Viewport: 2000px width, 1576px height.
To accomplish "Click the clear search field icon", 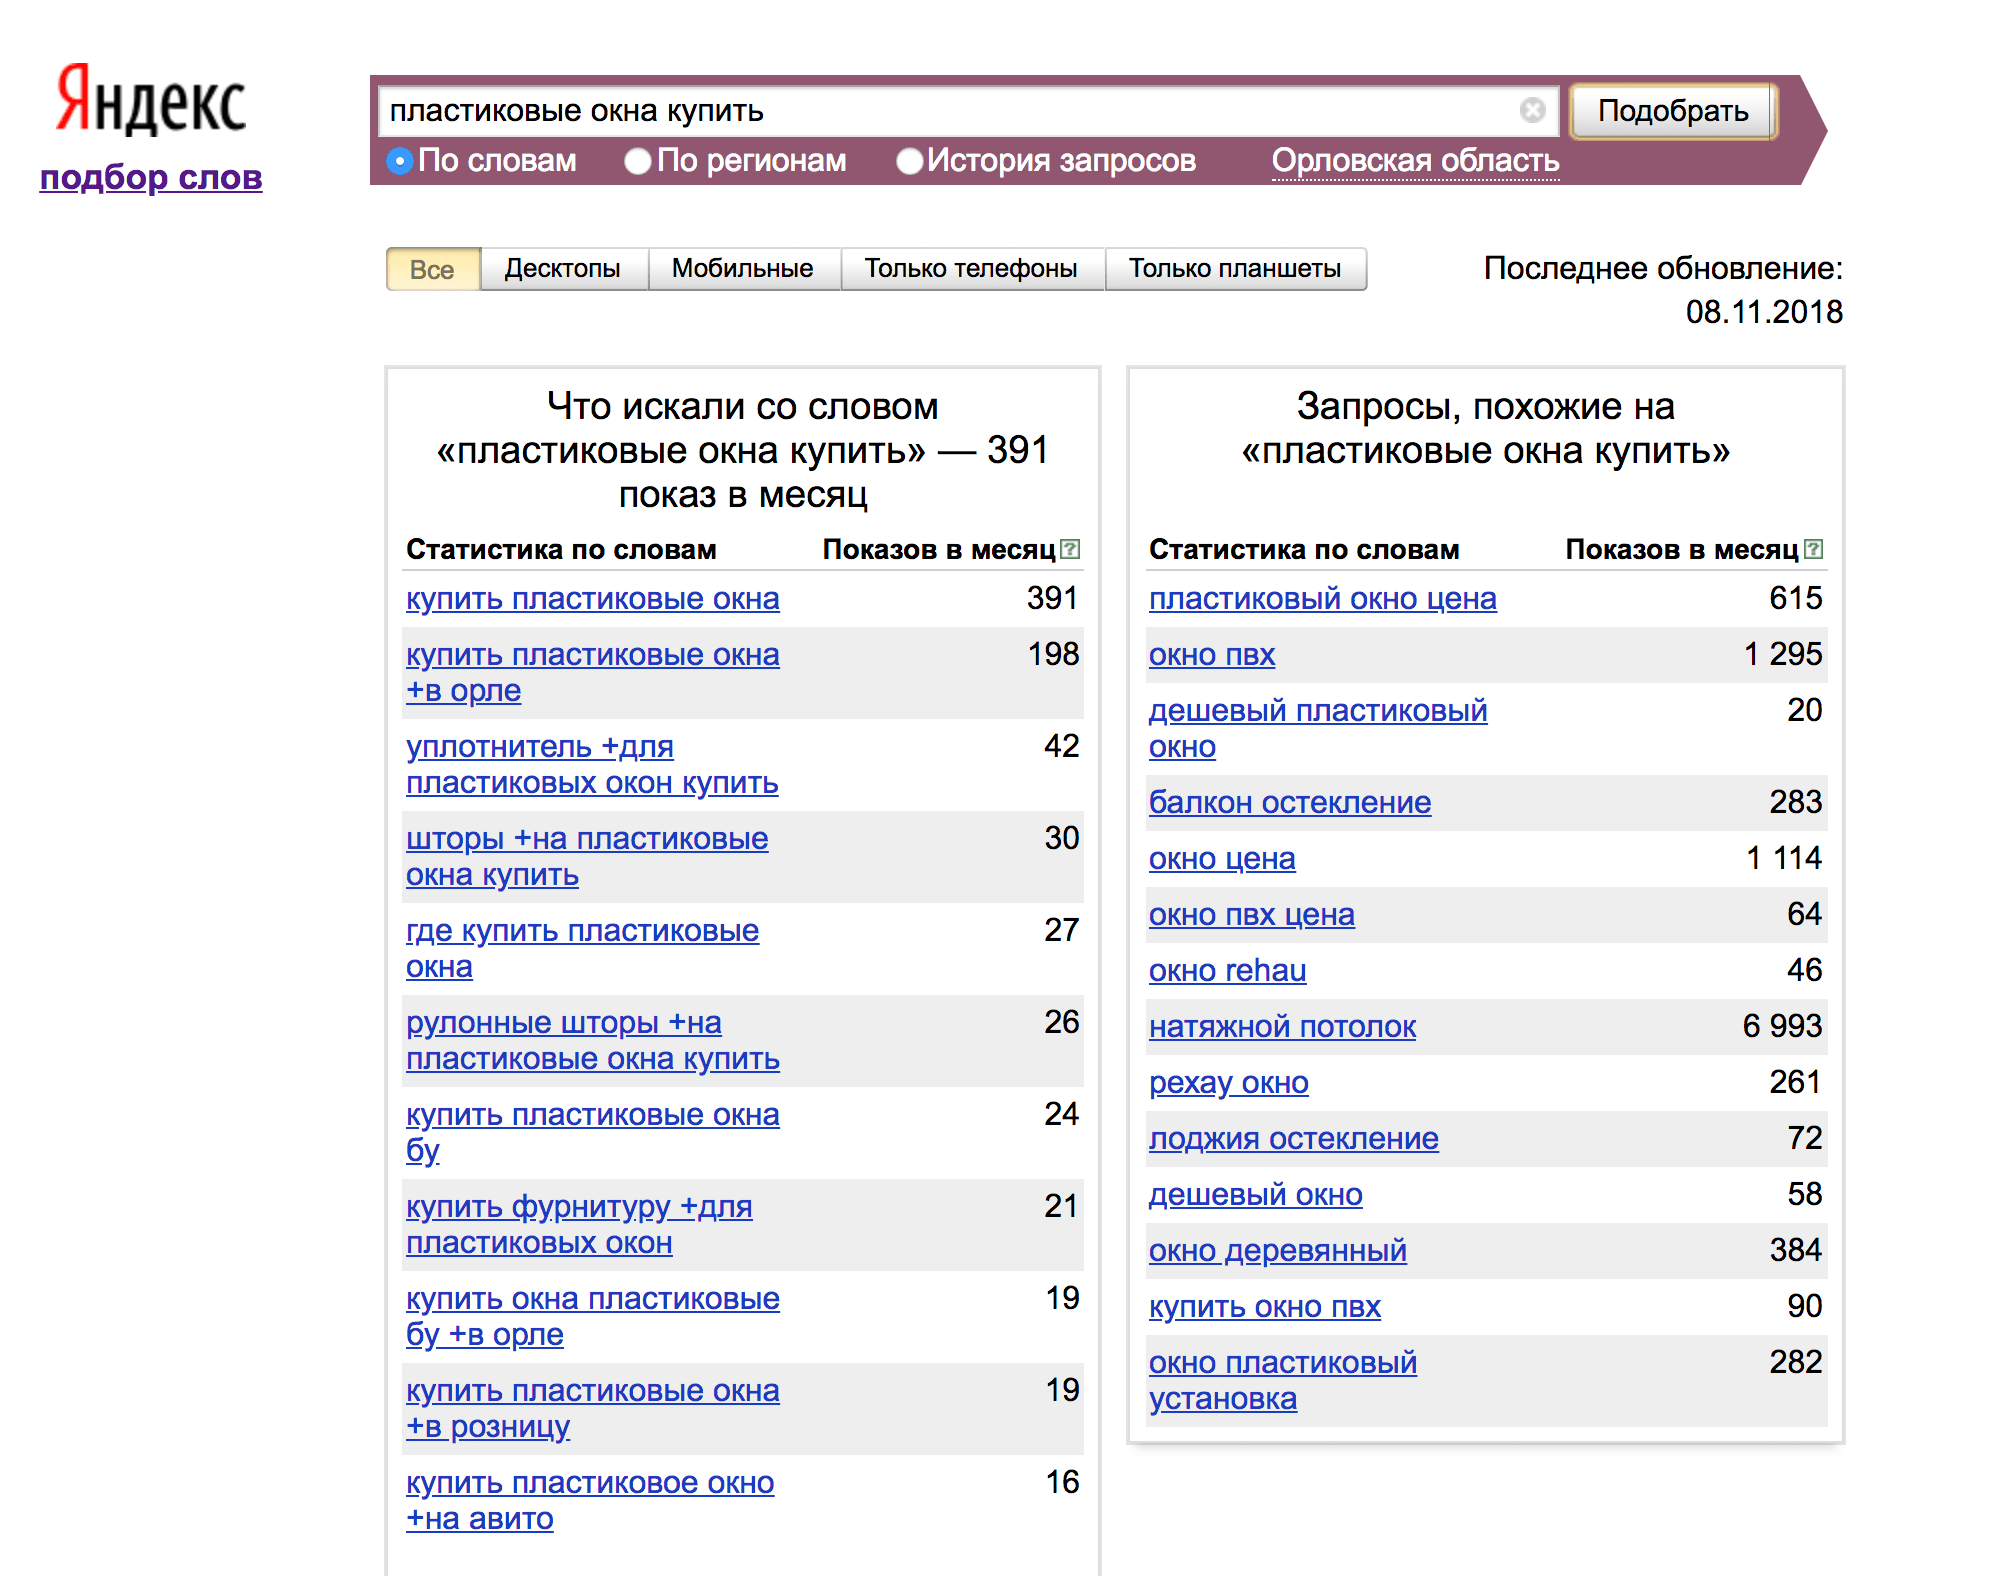I will tap(1532, 110).
